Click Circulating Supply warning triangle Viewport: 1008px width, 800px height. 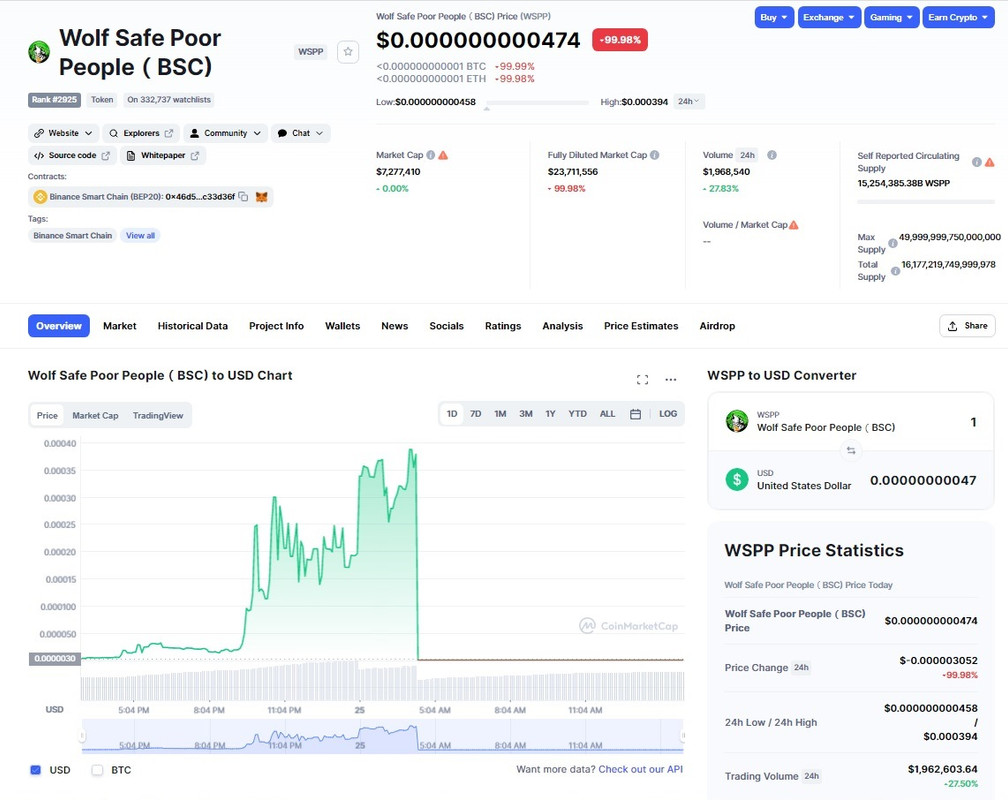coord(989,162)
